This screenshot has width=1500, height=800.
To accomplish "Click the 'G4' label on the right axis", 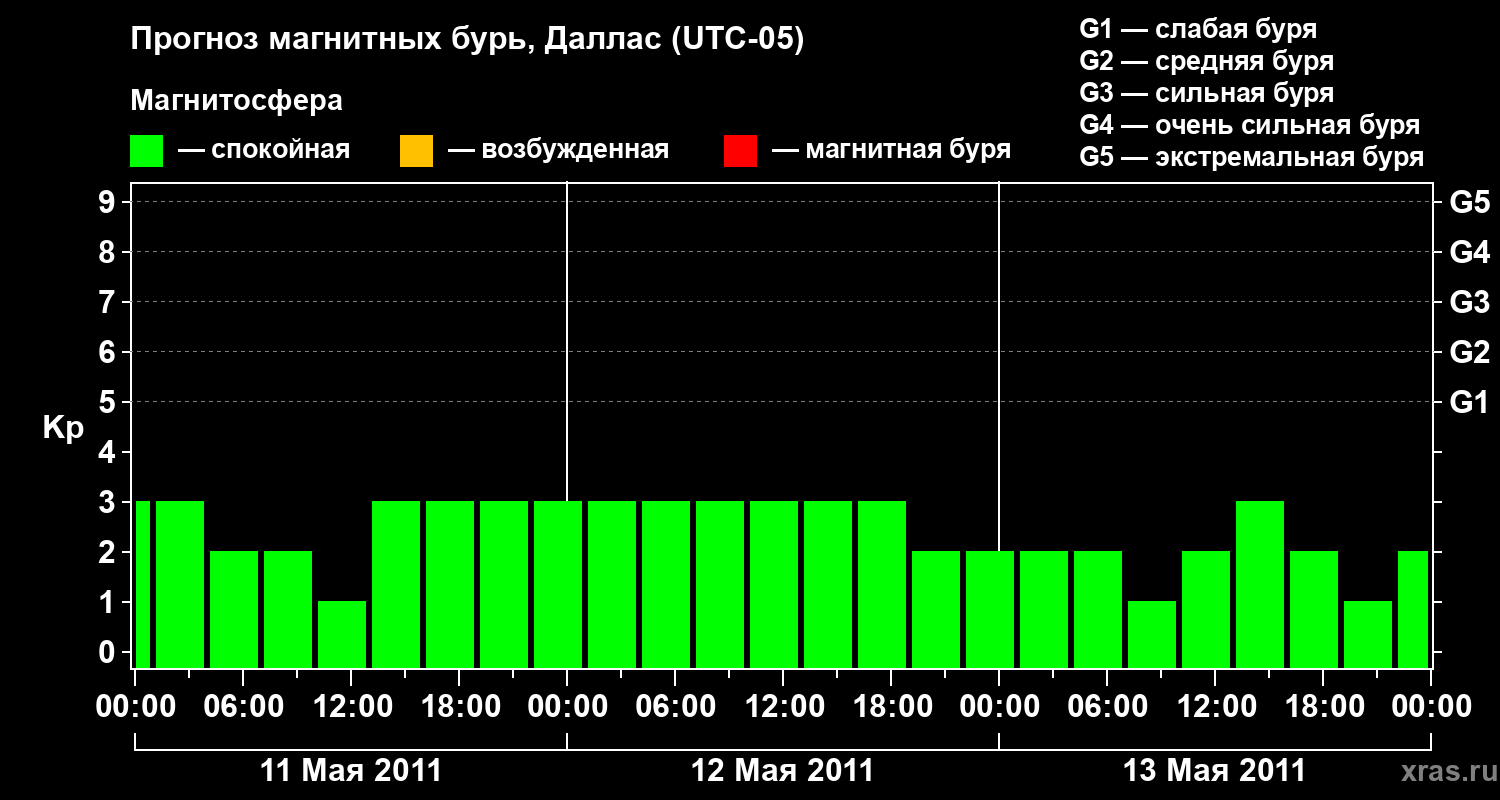I will (1469, 252).
